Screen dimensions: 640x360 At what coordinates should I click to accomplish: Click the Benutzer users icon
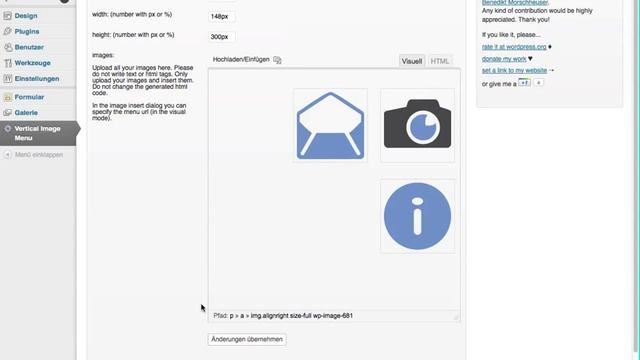[7, 47]
